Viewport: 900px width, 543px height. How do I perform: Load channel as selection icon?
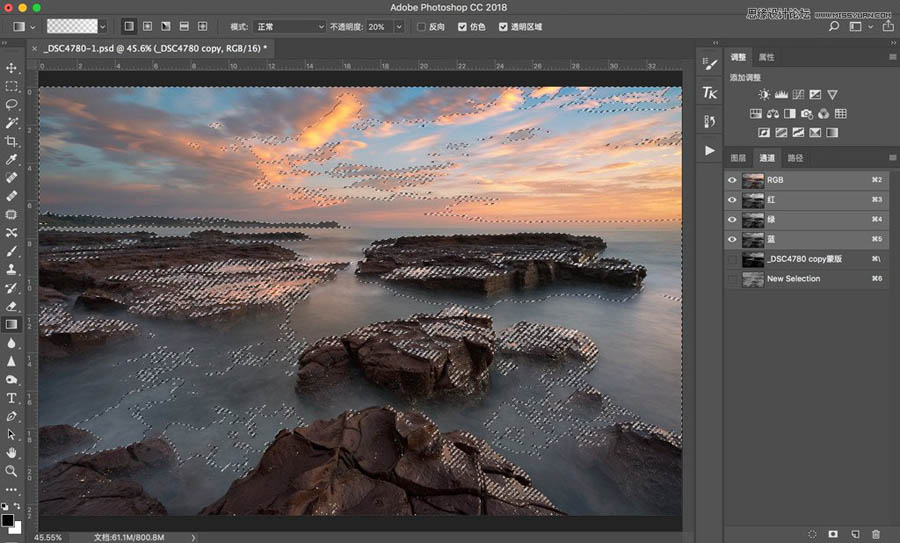click(812, 534)
